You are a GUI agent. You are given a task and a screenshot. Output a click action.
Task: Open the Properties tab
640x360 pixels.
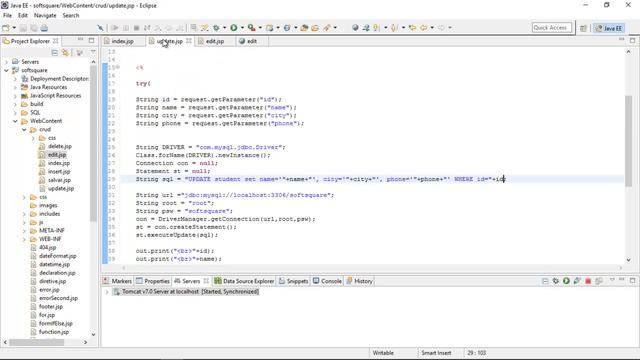pyautogui.click(x=153, y=281)
